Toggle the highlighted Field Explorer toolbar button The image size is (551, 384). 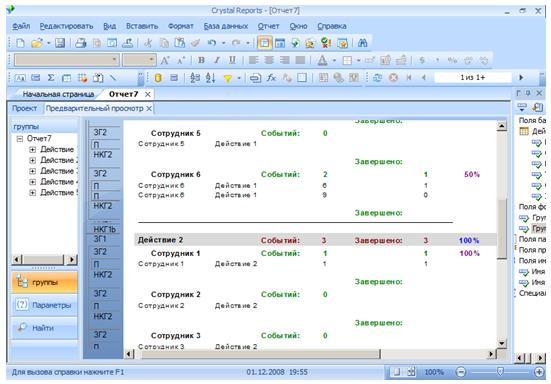264,43
